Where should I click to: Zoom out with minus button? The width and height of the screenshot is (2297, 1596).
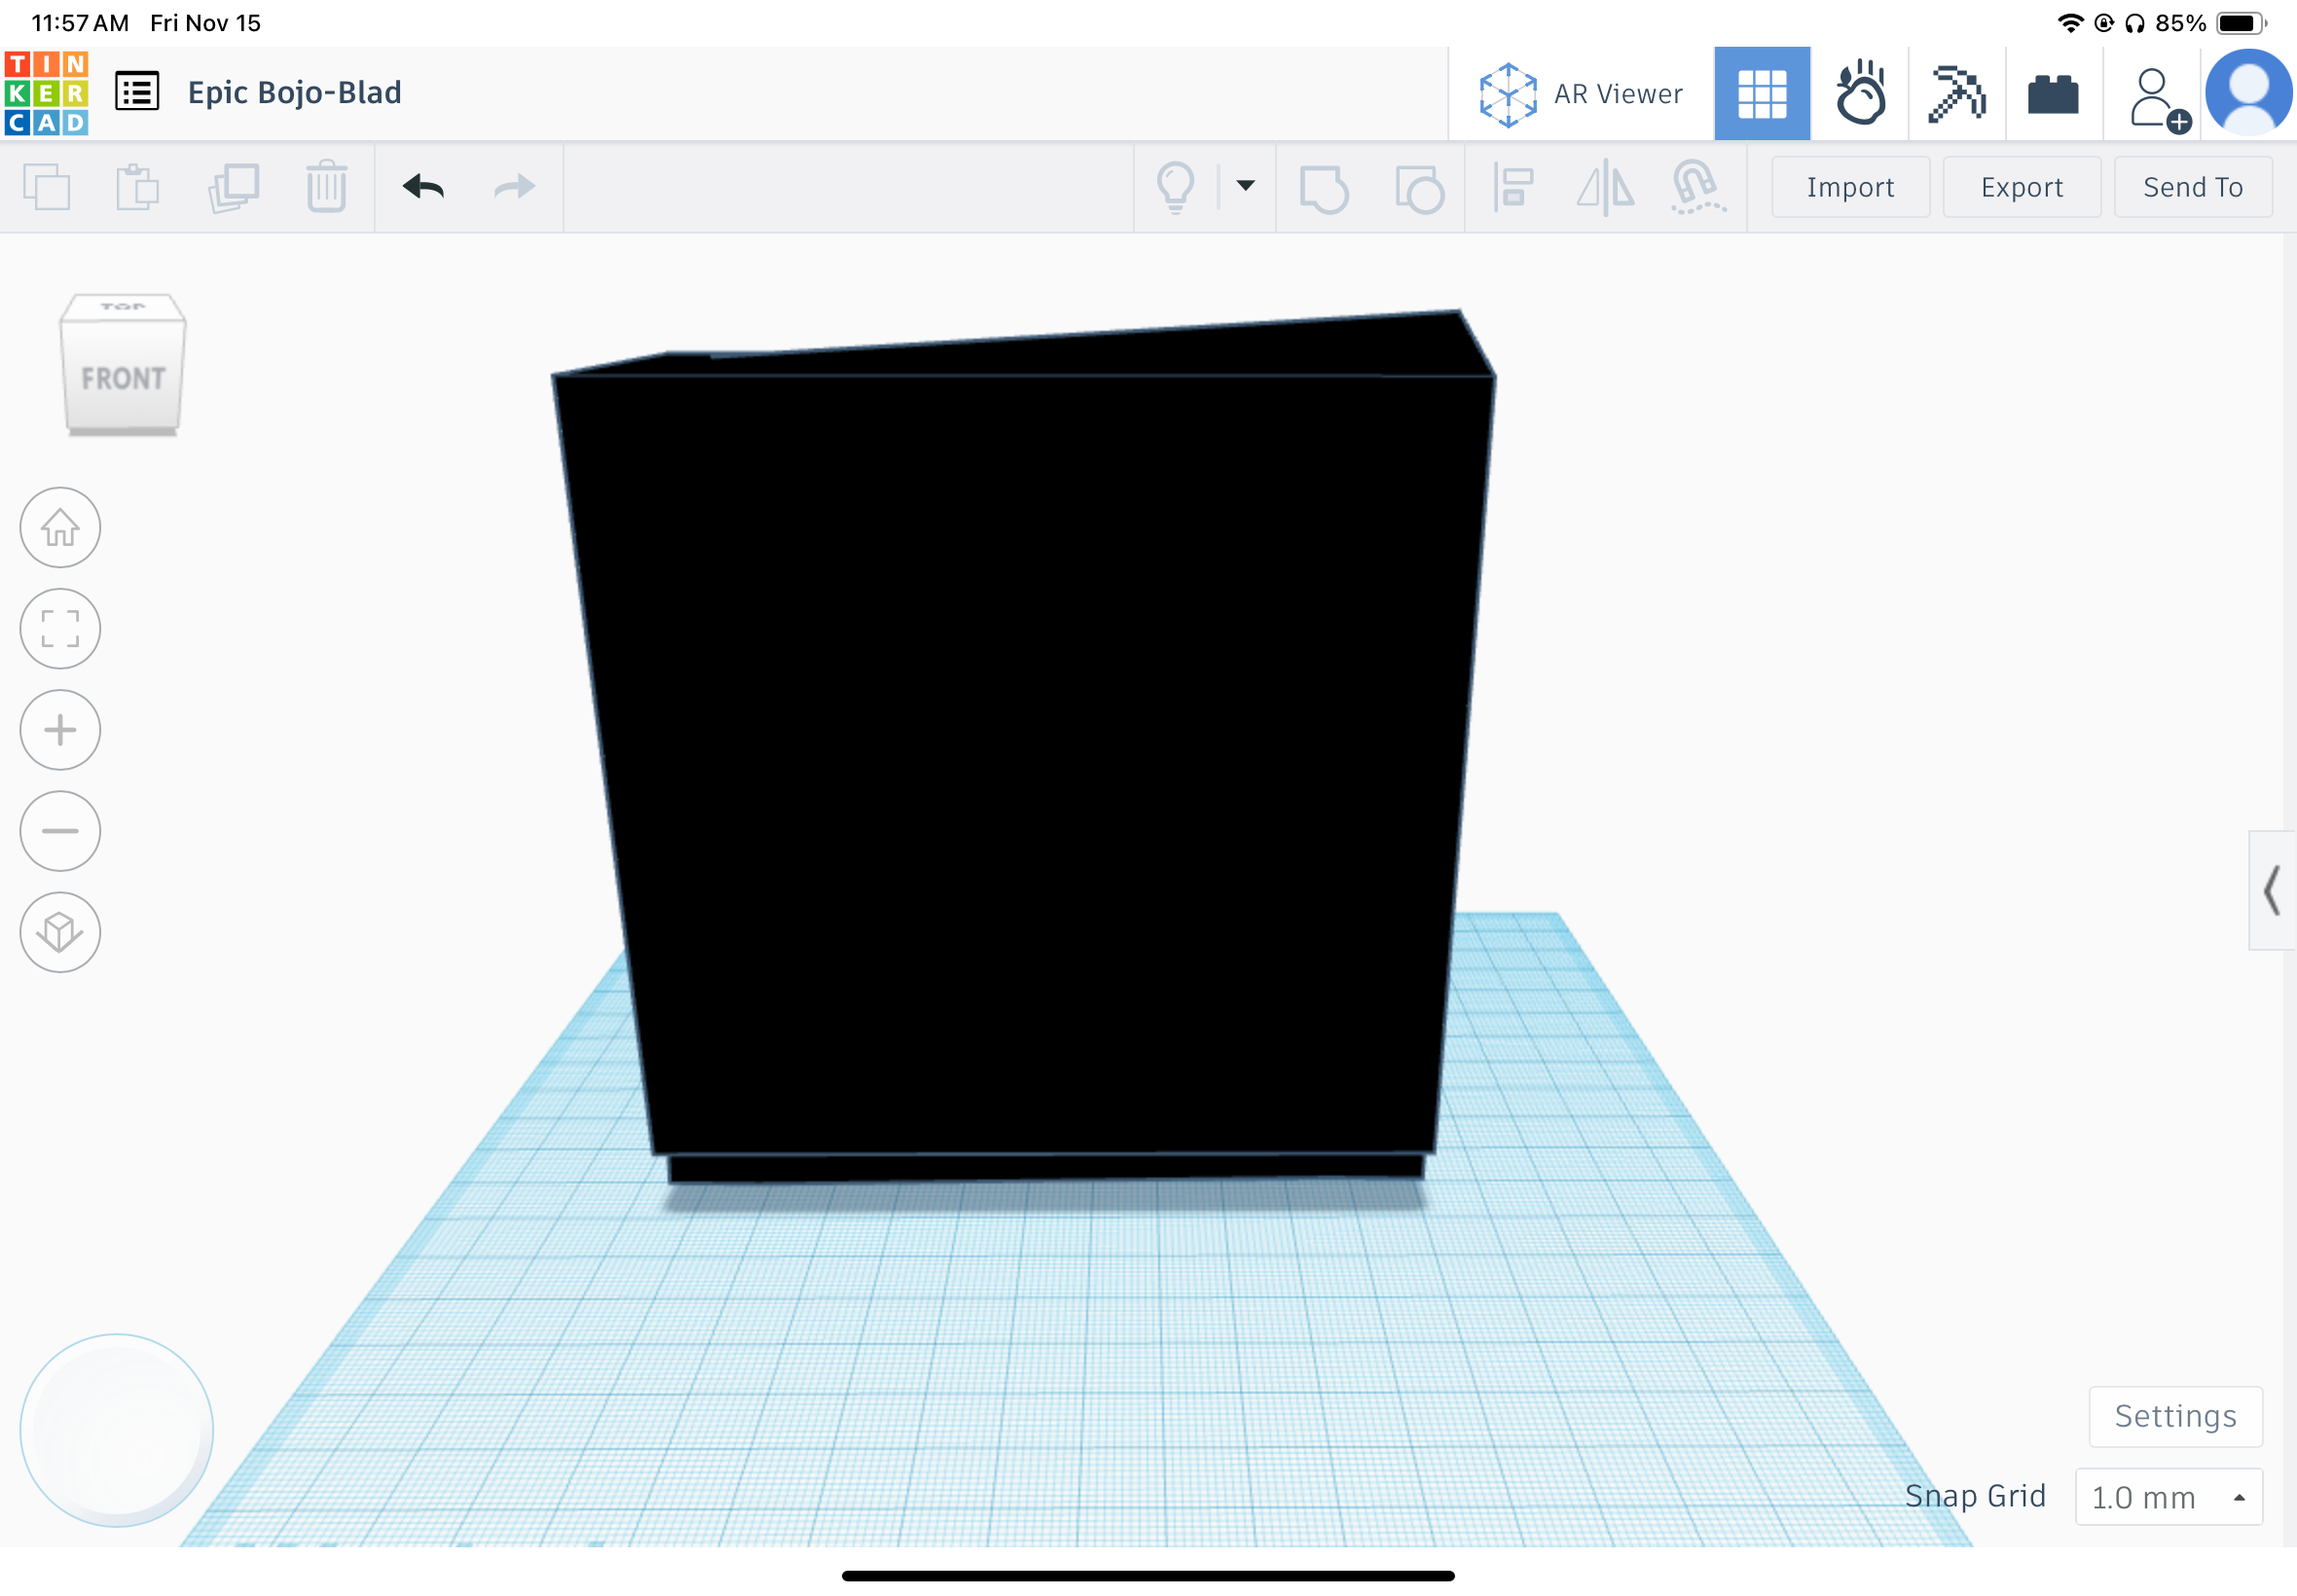[60, 831]
